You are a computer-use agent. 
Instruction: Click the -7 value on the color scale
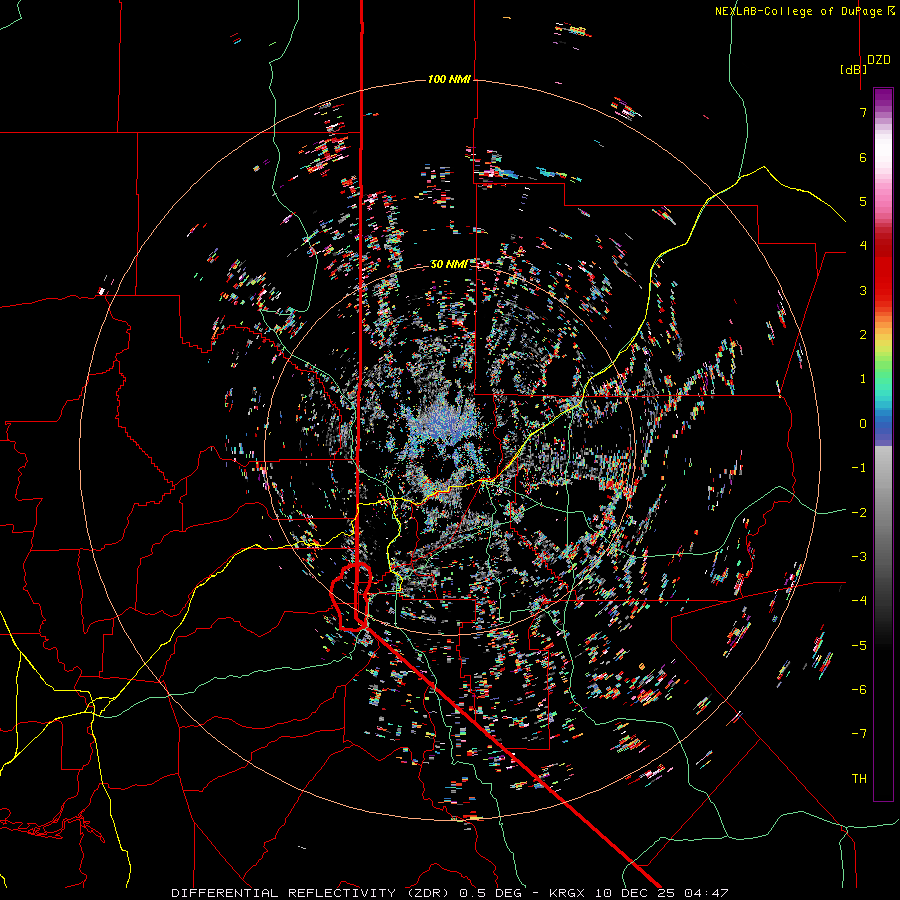[859, 734]
